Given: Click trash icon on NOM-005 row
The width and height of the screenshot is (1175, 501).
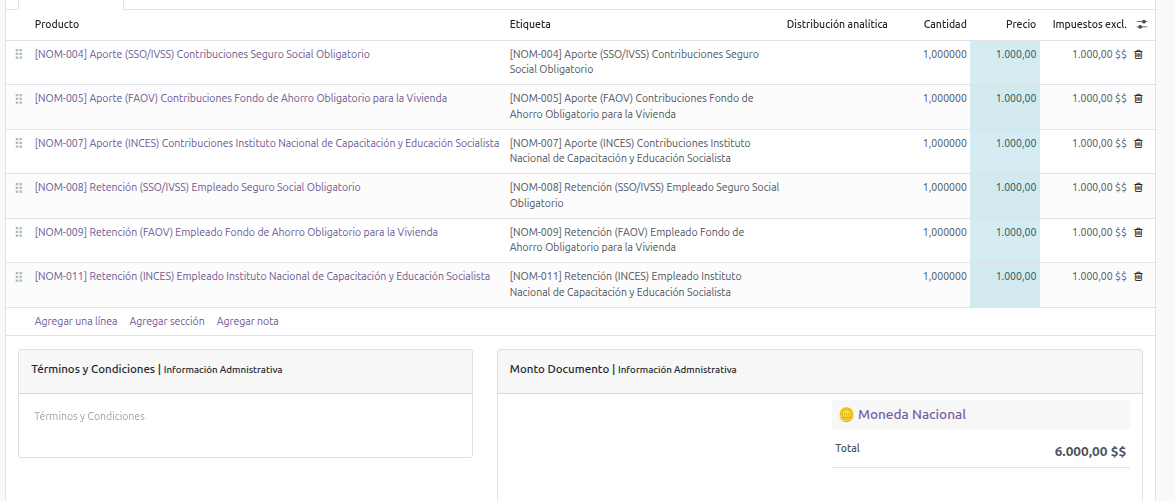Looking at the screenshot, I should click(1138, 99).
